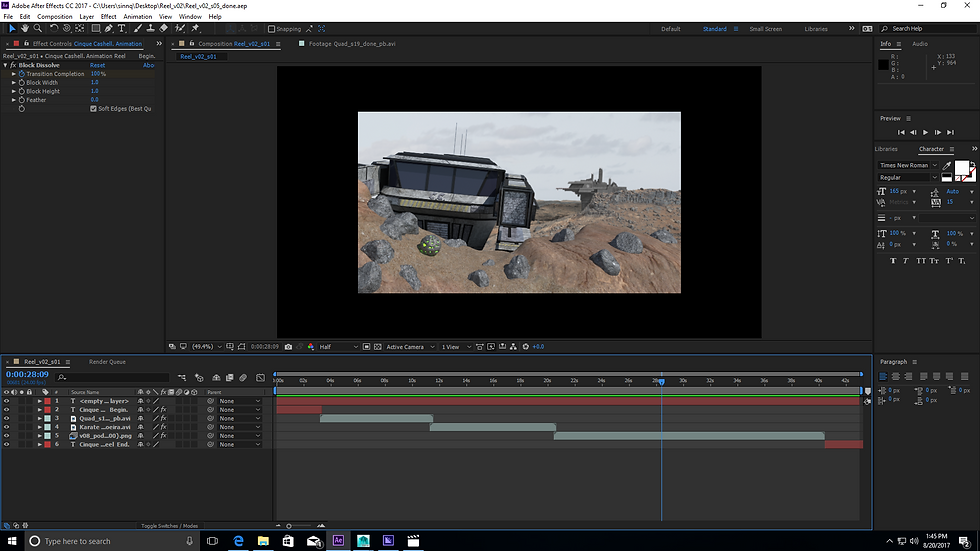
Task: Open the composition mini-flowchart in timeline
Action: [x=182, y=377]
